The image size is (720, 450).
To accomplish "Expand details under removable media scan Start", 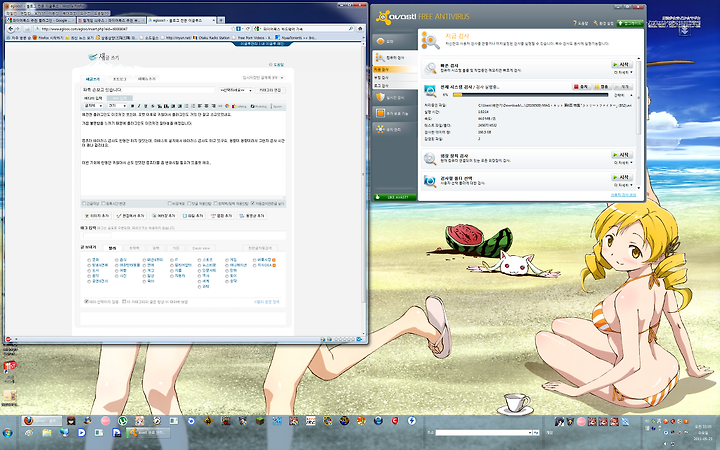I will [x=623, y=163].
